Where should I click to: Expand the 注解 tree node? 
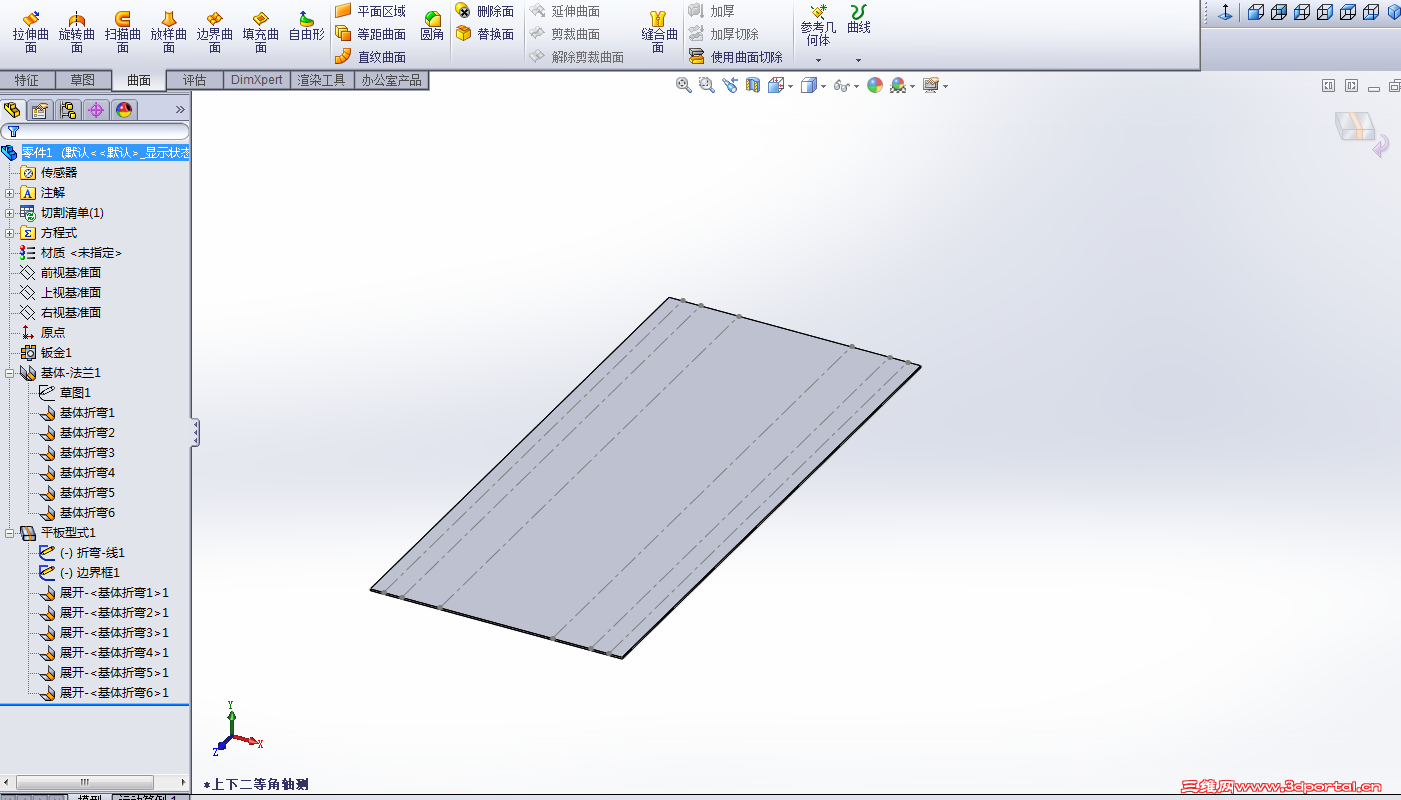coord(9,193)
